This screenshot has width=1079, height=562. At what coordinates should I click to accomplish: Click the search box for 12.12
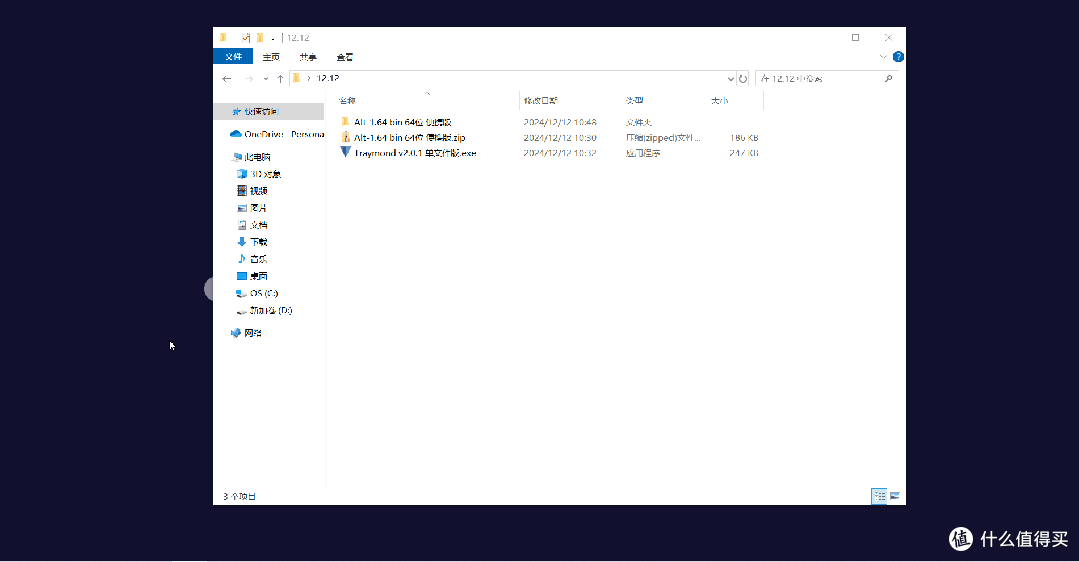click(x=826, y=78)
